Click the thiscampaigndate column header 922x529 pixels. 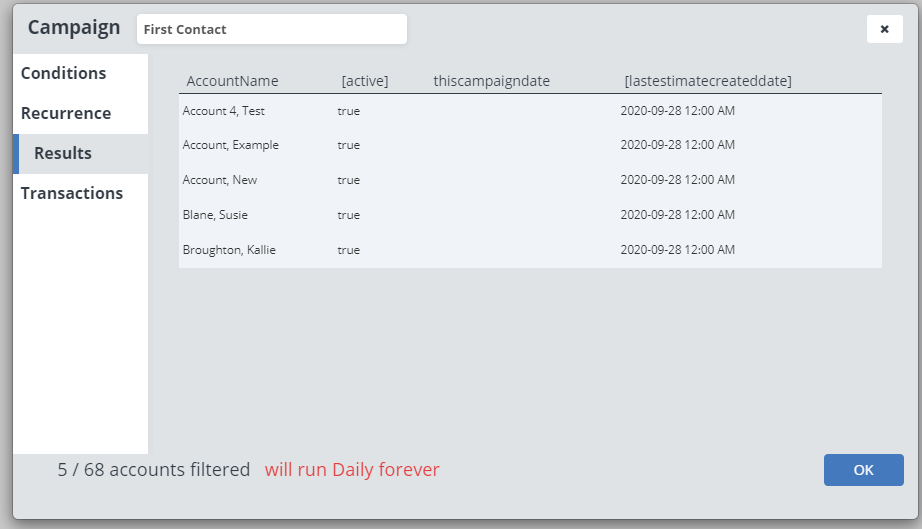coord(491,81)
